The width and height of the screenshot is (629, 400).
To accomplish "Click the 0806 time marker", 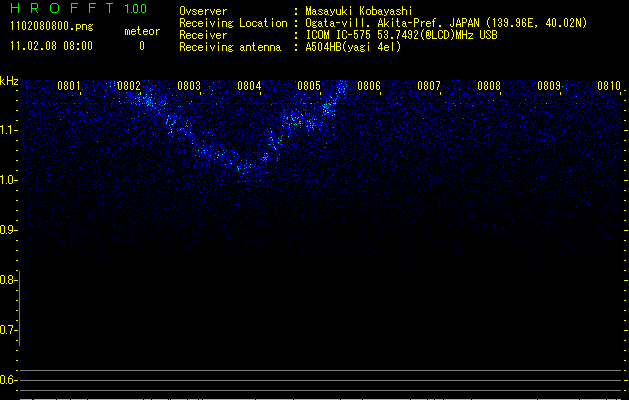I will pos(369,86).
